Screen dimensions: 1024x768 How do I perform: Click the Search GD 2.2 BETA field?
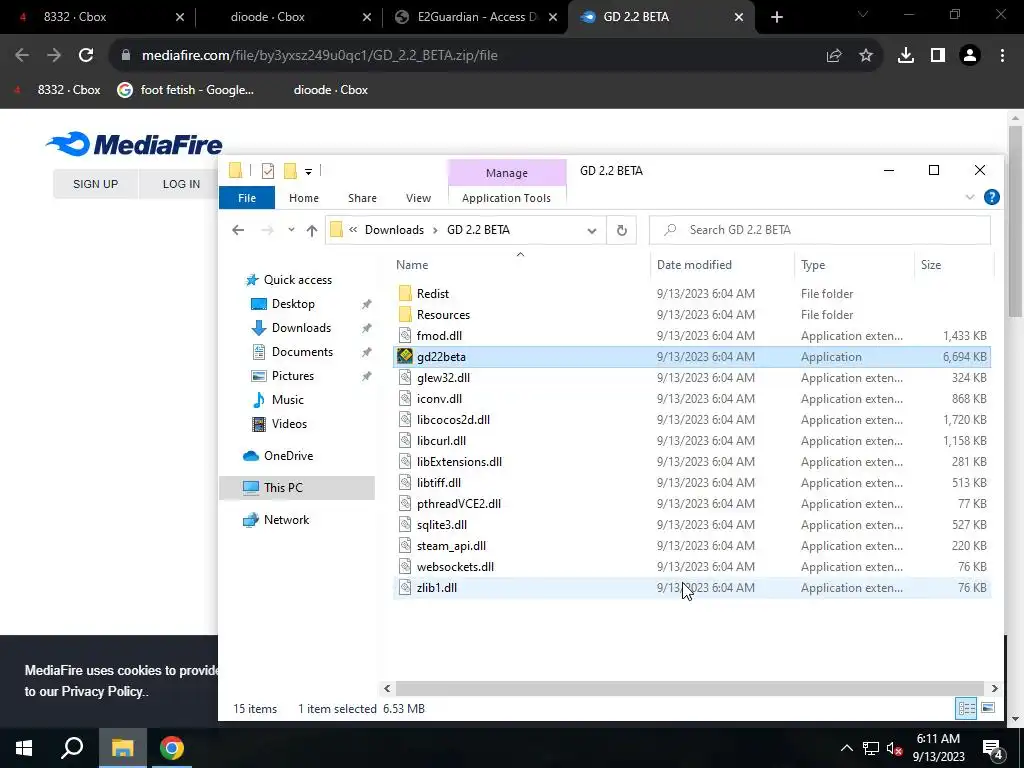tap(820, 230)
